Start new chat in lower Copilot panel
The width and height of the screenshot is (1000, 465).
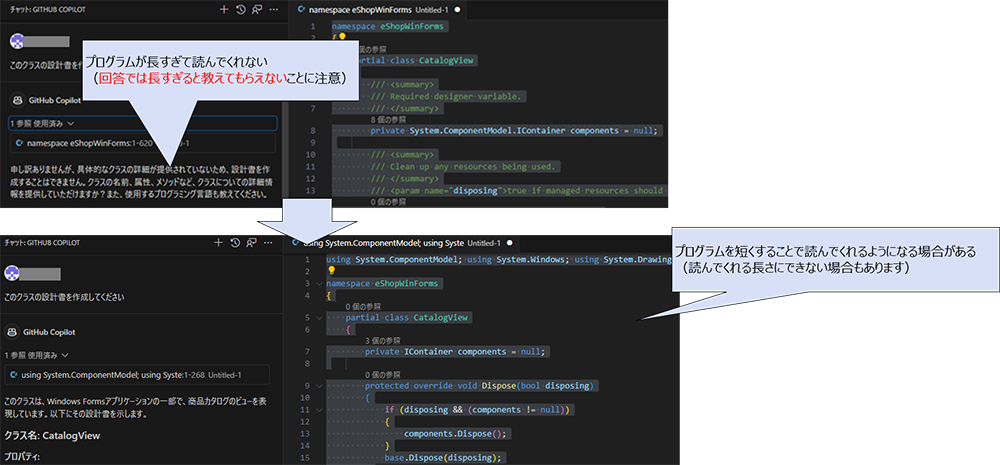click(x=217, y=242)
